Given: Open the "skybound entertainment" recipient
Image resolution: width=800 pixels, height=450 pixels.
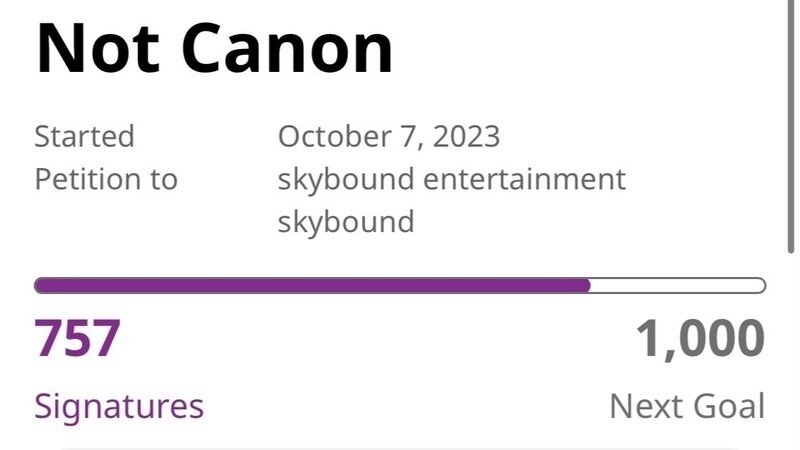Looking at the screenshot, I should coord(452,179).
